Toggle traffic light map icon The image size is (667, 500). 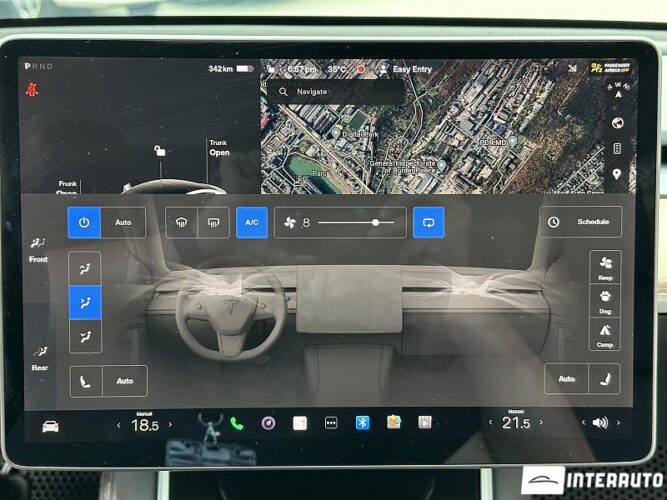[x=617, y=149]
